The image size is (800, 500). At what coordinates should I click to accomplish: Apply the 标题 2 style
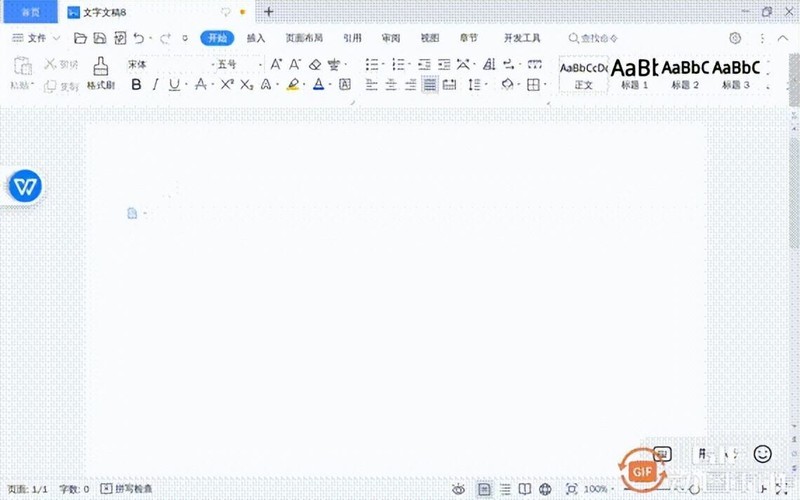tap(685, 74)
